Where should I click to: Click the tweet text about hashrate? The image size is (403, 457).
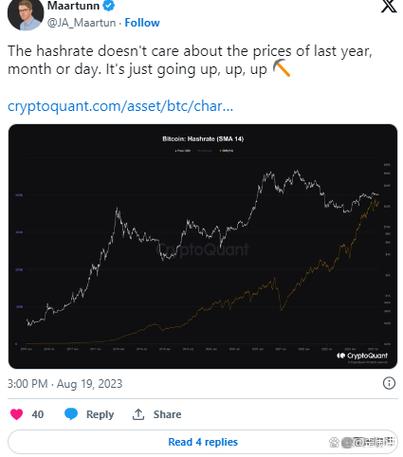pos(190,60)
